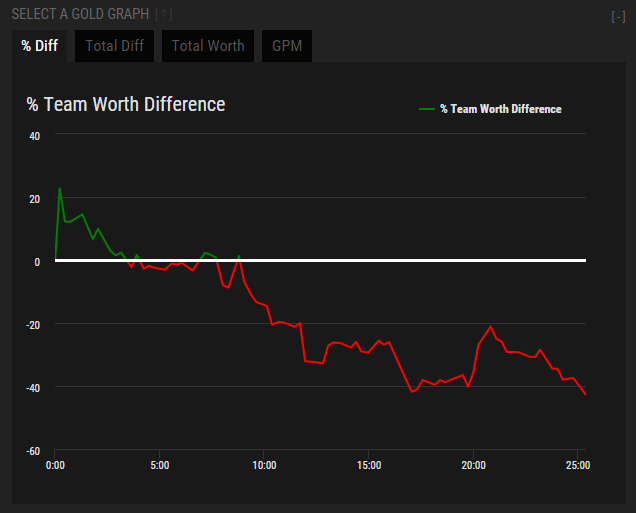The image size is (636, 513).
Task: Show the GPM graph tab
Action: [x=287, y=46]
